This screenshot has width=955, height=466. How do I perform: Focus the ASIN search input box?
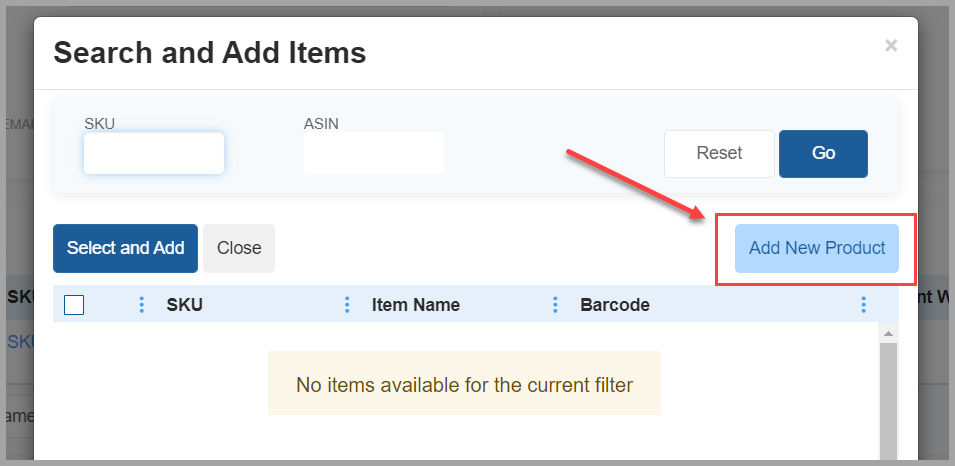[x=373, y=153]
